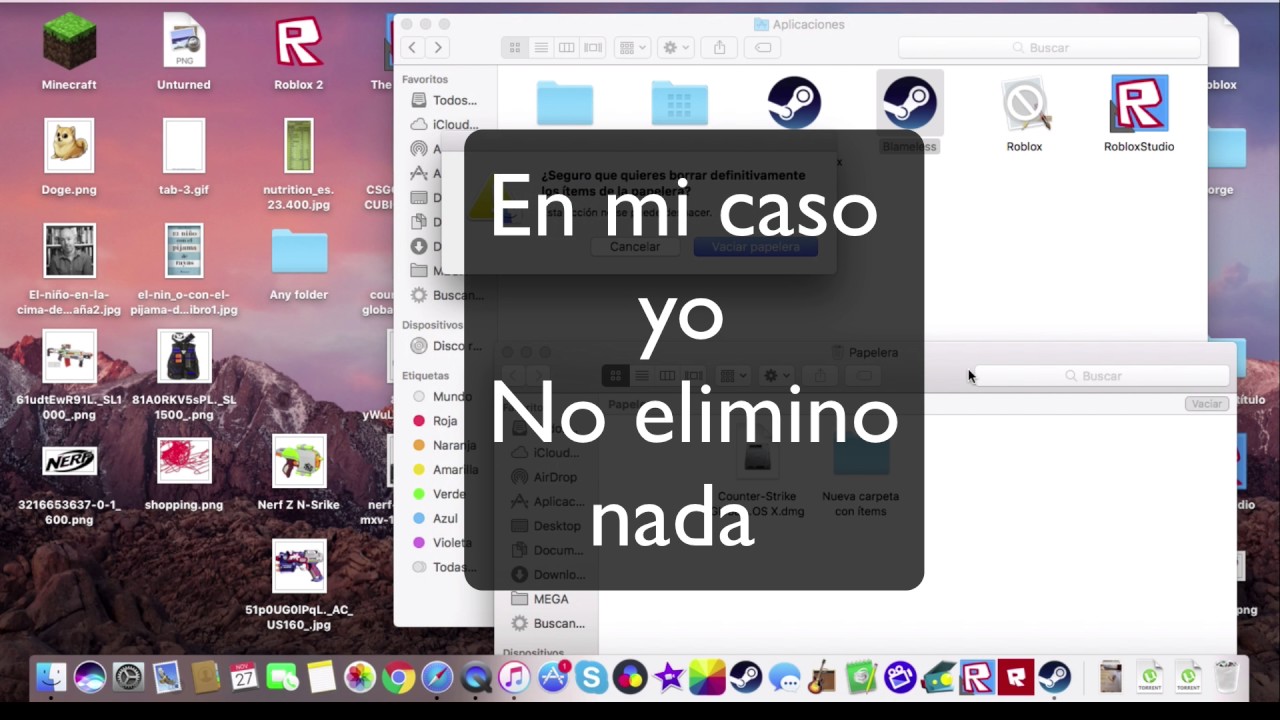Click the Vaciar button in Papelera

click(1207, 404)
